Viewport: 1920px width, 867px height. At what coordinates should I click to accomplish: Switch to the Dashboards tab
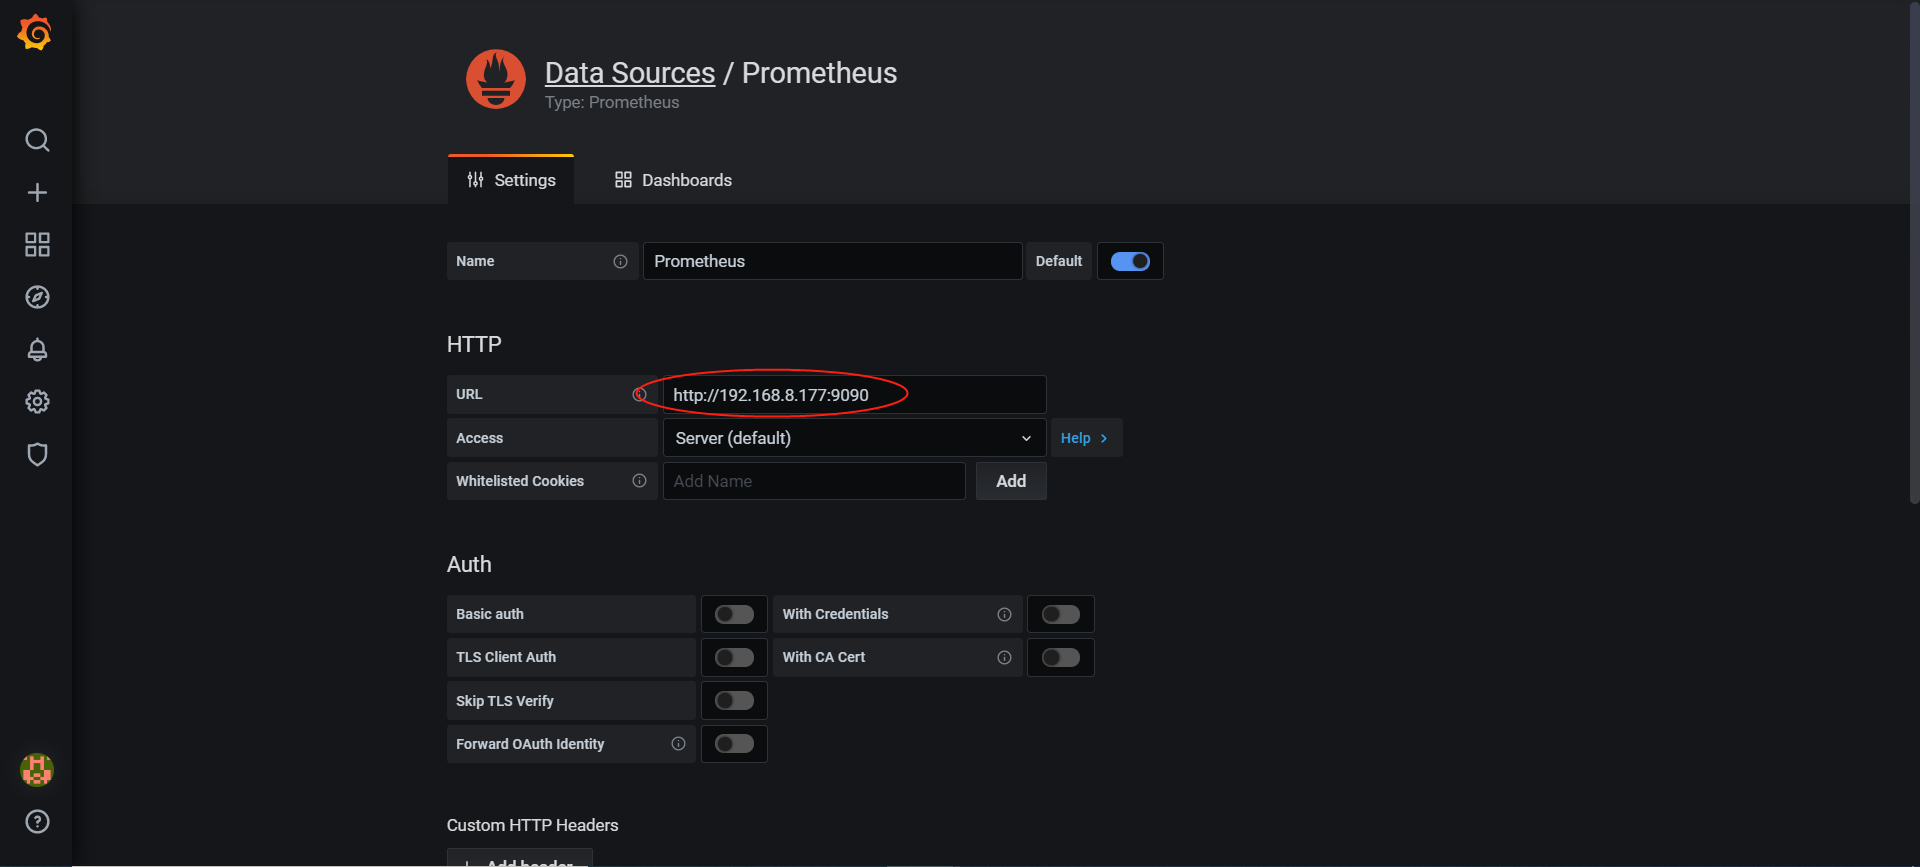(x=673, y=180)
